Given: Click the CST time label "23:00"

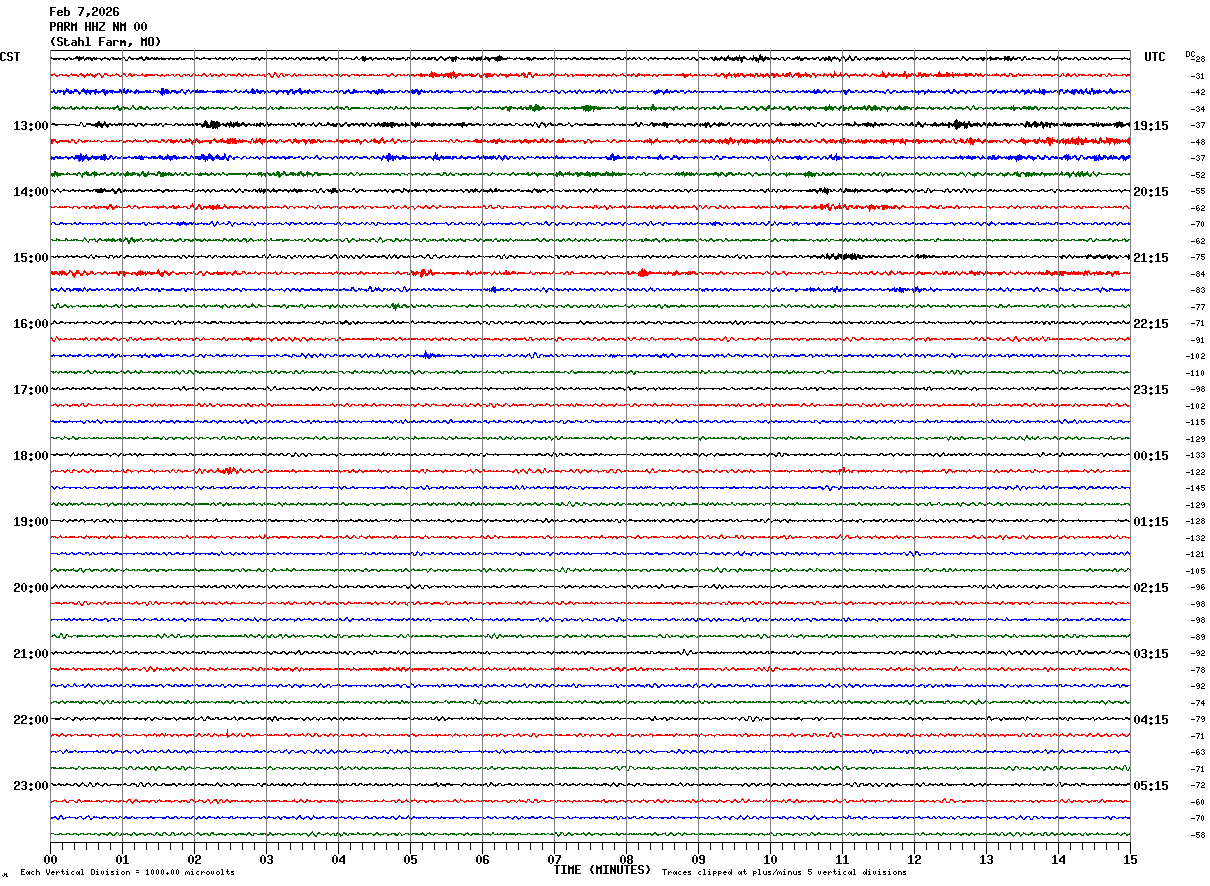Looking at the screenshot, I should click(x=31, y=786).
